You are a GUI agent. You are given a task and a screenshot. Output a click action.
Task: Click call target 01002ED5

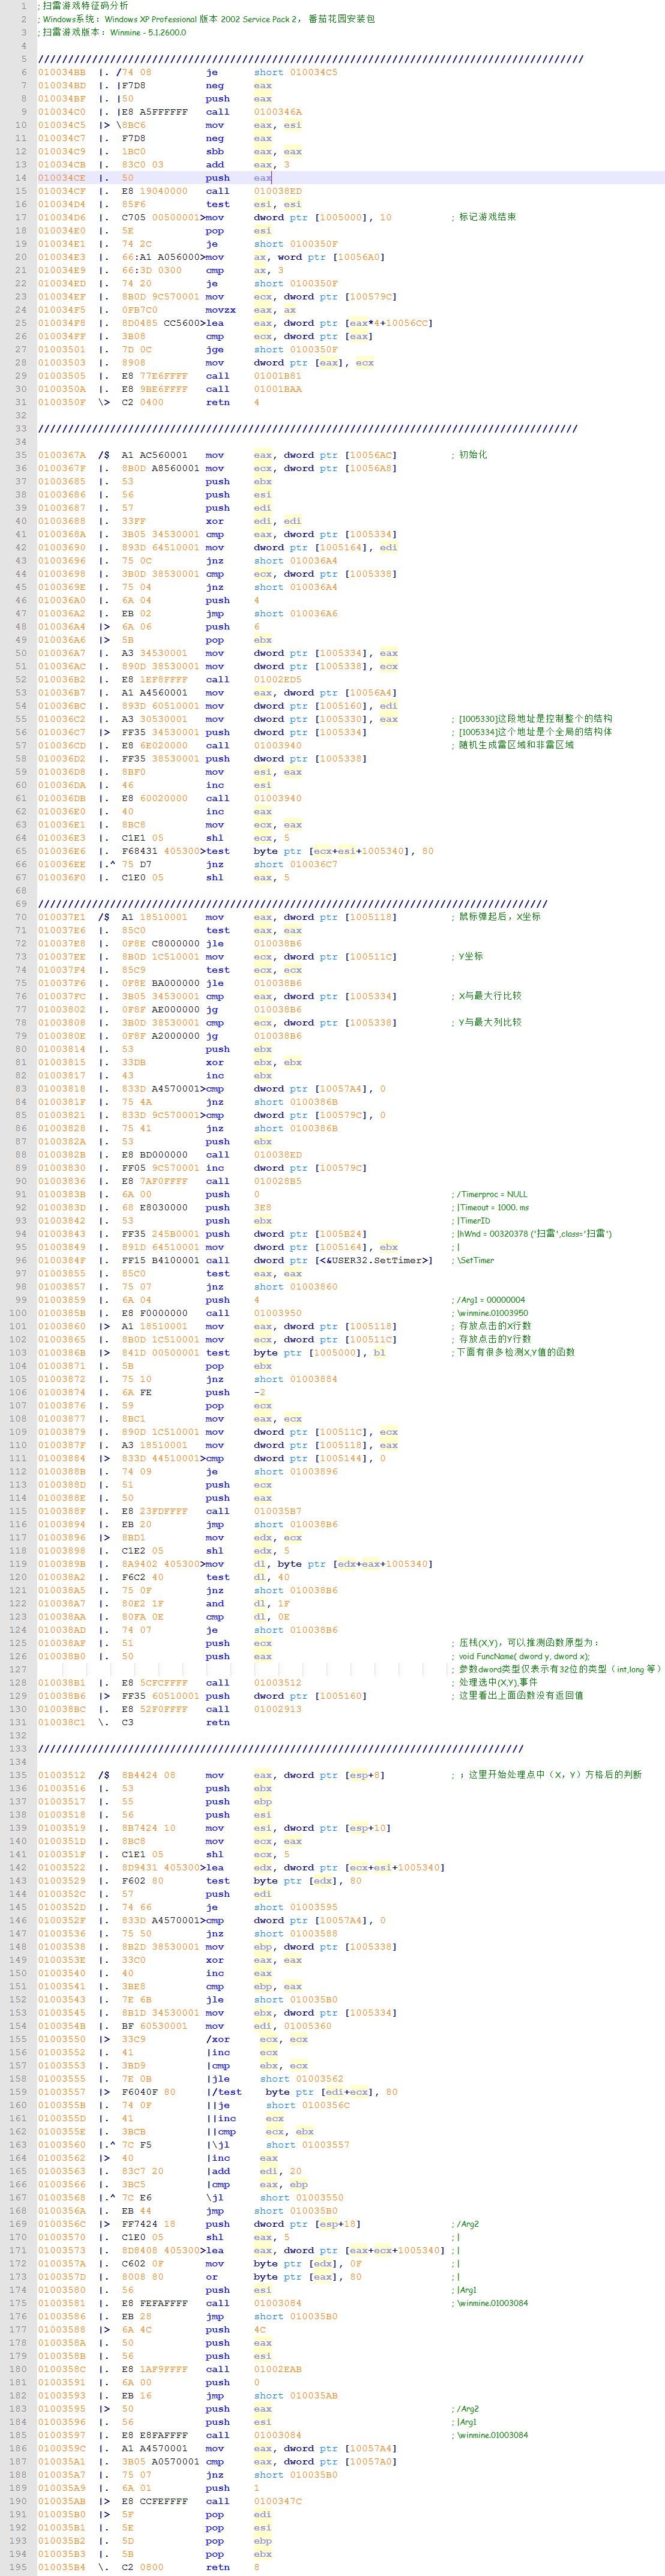coord(278,680)
